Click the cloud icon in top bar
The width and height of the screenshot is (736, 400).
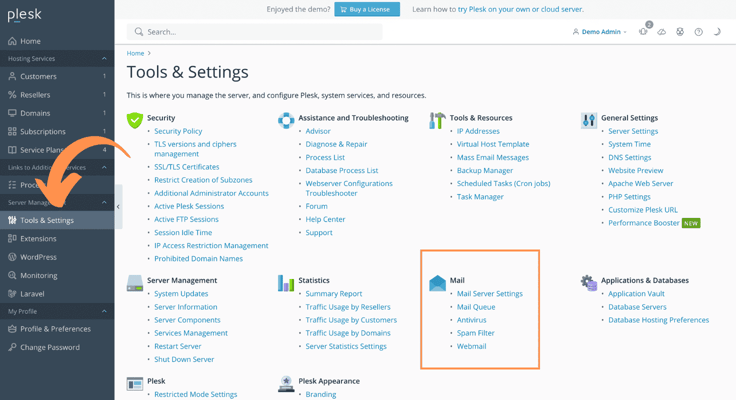[661, 32]
